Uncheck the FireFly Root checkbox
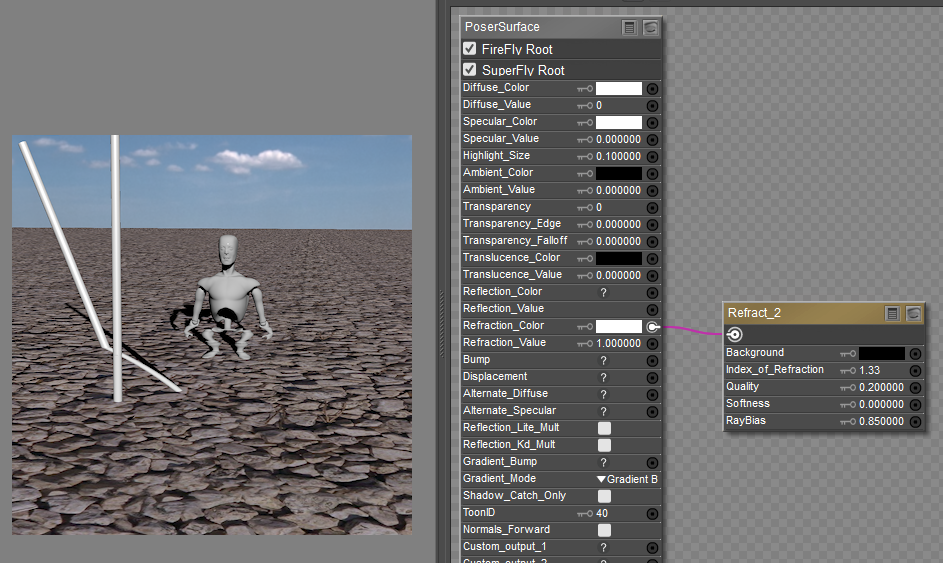Screen dimensions: 943x563 (x=470, y=49)
